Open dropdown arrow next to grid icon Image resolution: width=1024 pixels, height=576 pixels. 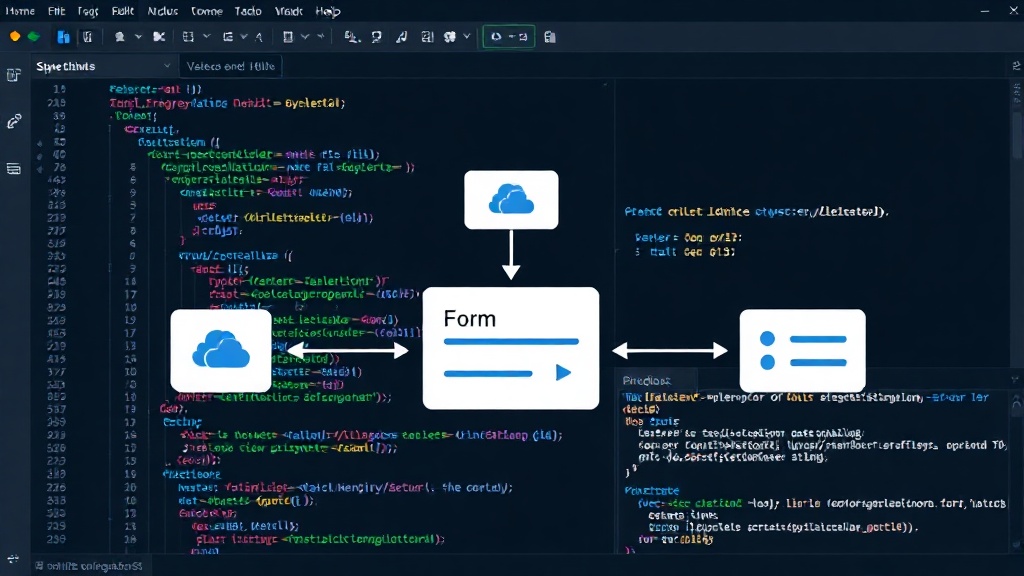click(x=206, y=37)
